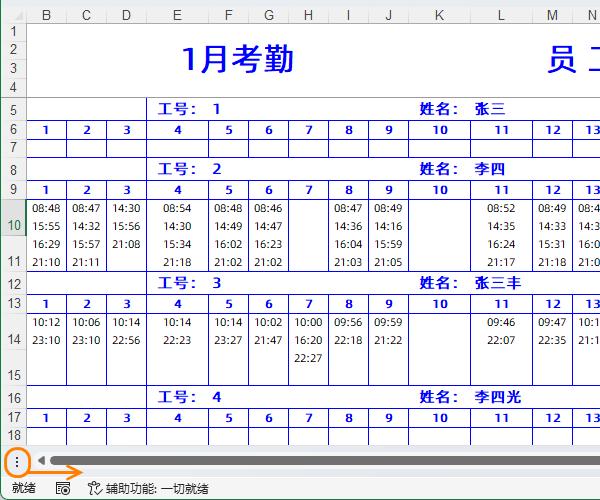Open the macro recording status icon
The image size is (600, 500).
63,489
